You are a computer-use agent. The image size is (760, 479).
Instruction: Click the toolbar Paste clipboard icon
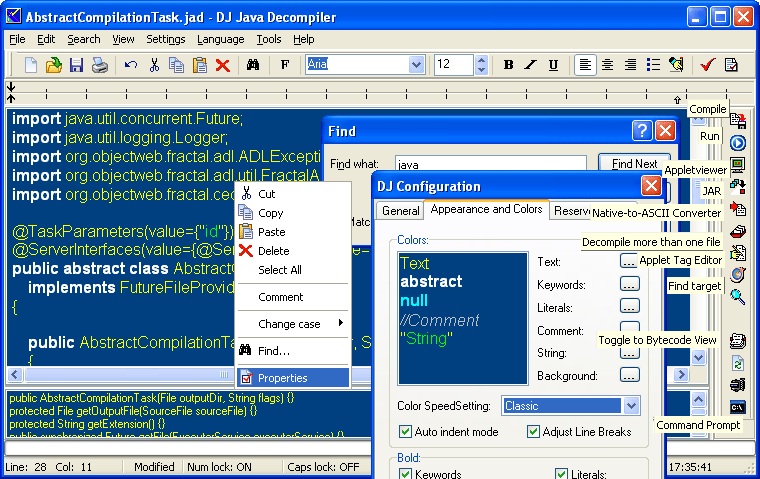tap(200, 64)
